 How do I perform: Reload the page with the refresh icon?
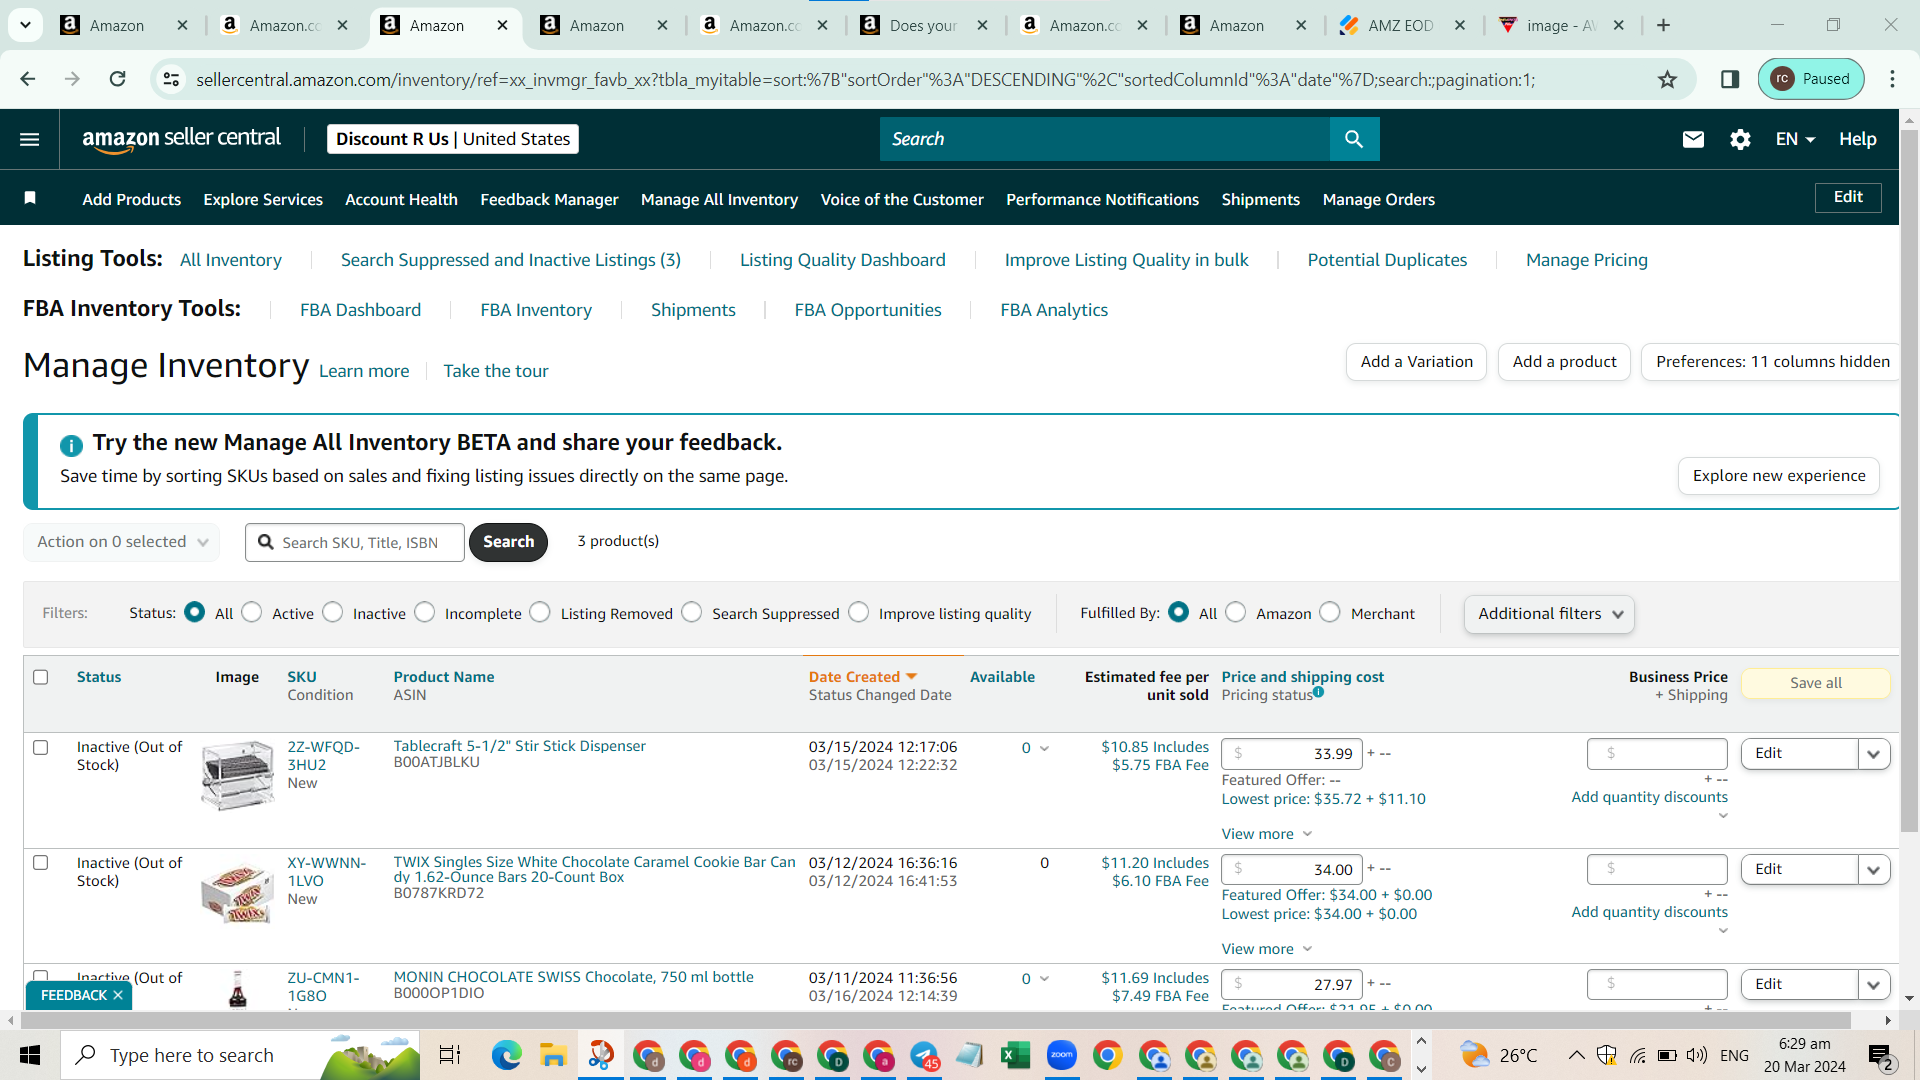point(117,79)
